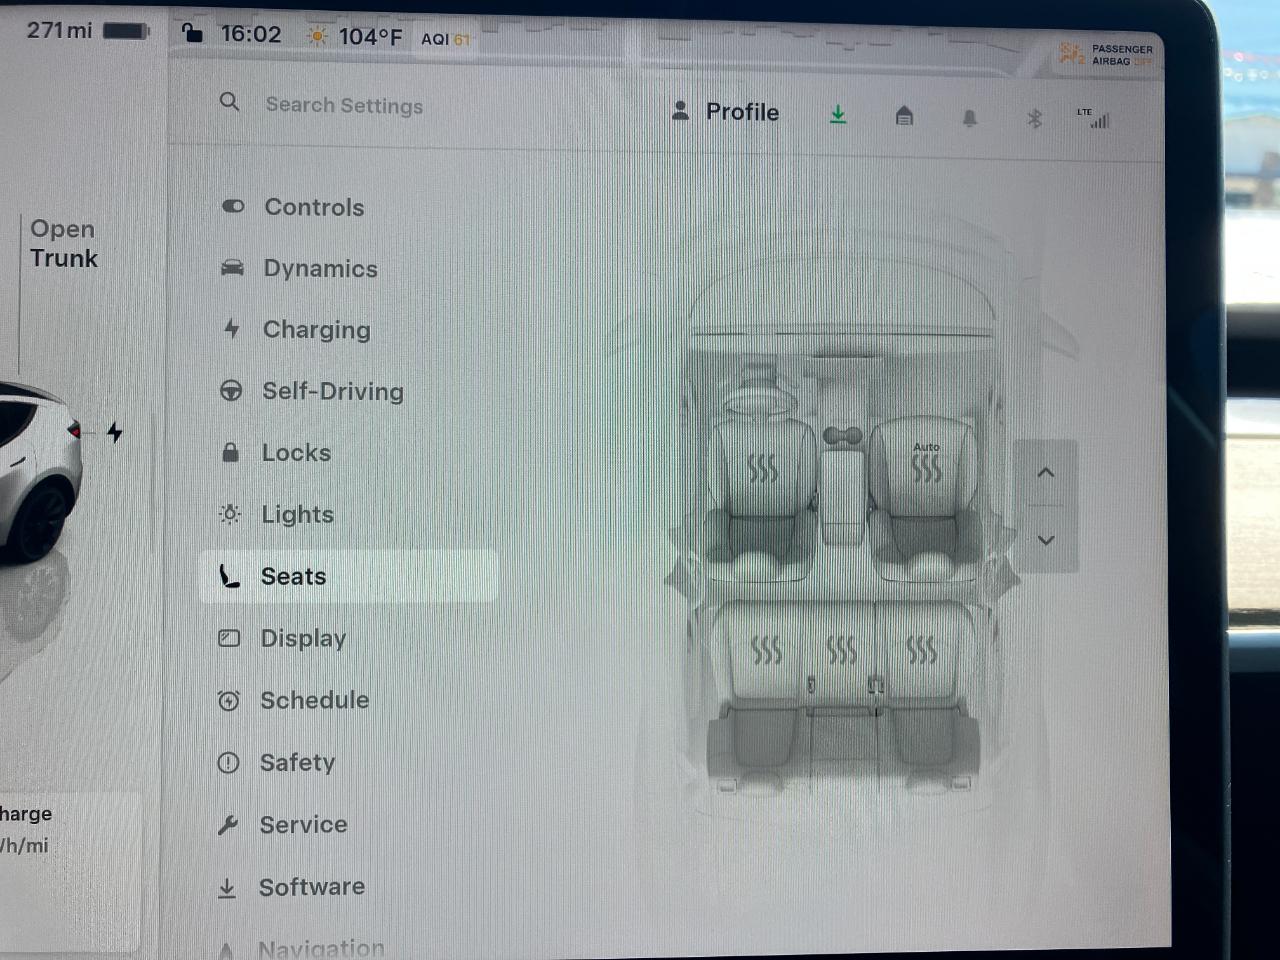Click the Self-Driving steering wheel icon
The height and width of the screenshot is (960, 1280).
(x=231, y=390)
